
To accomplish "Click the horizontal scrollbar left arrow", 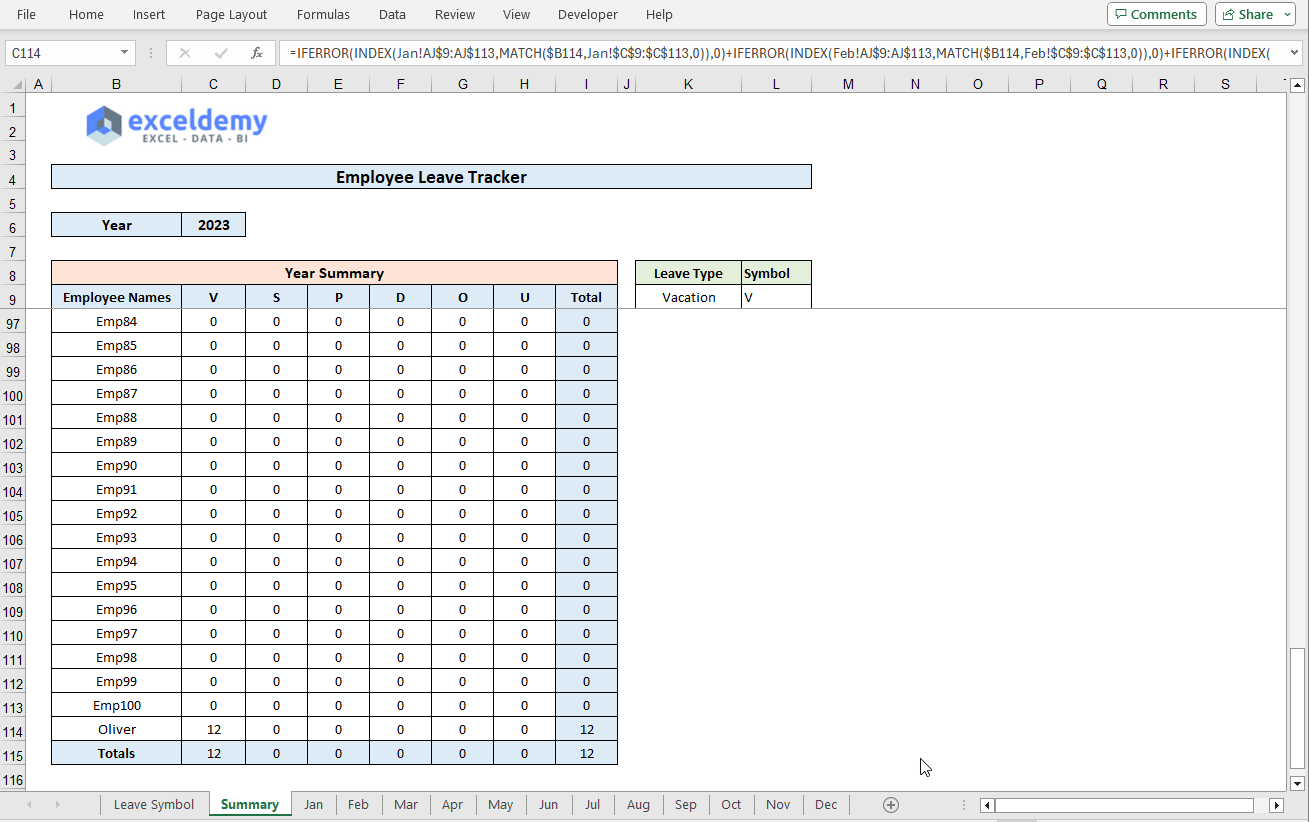I will point(987,805).
